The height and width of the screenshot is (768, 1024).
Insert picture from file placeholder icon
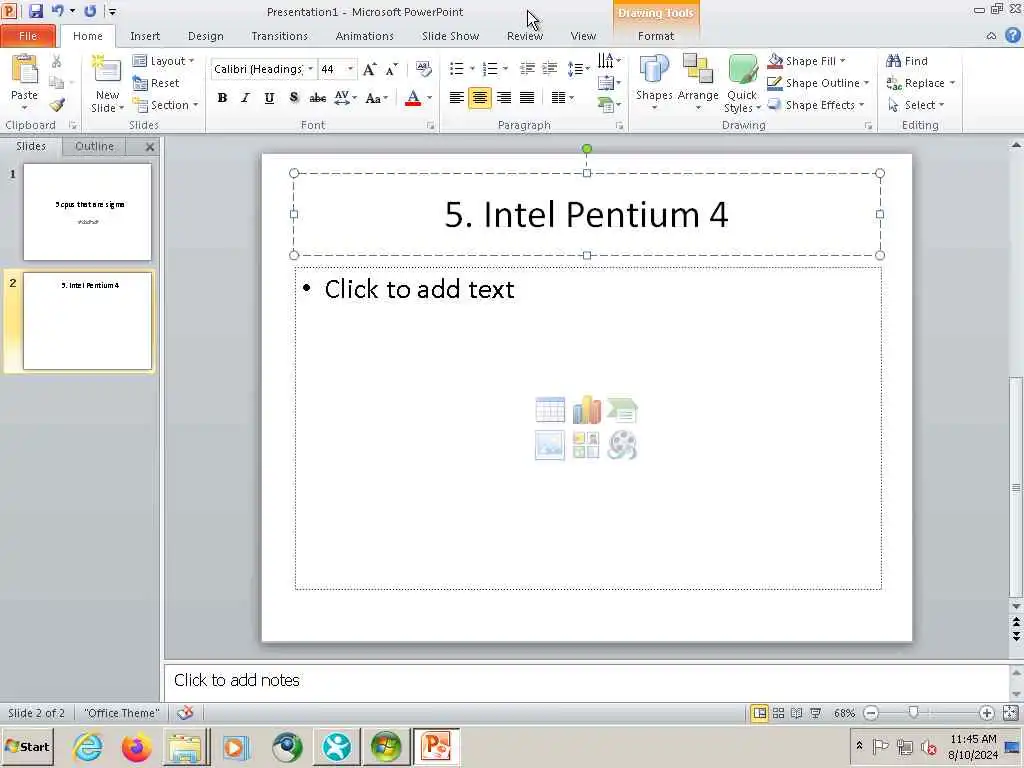[x=550, y=445]
